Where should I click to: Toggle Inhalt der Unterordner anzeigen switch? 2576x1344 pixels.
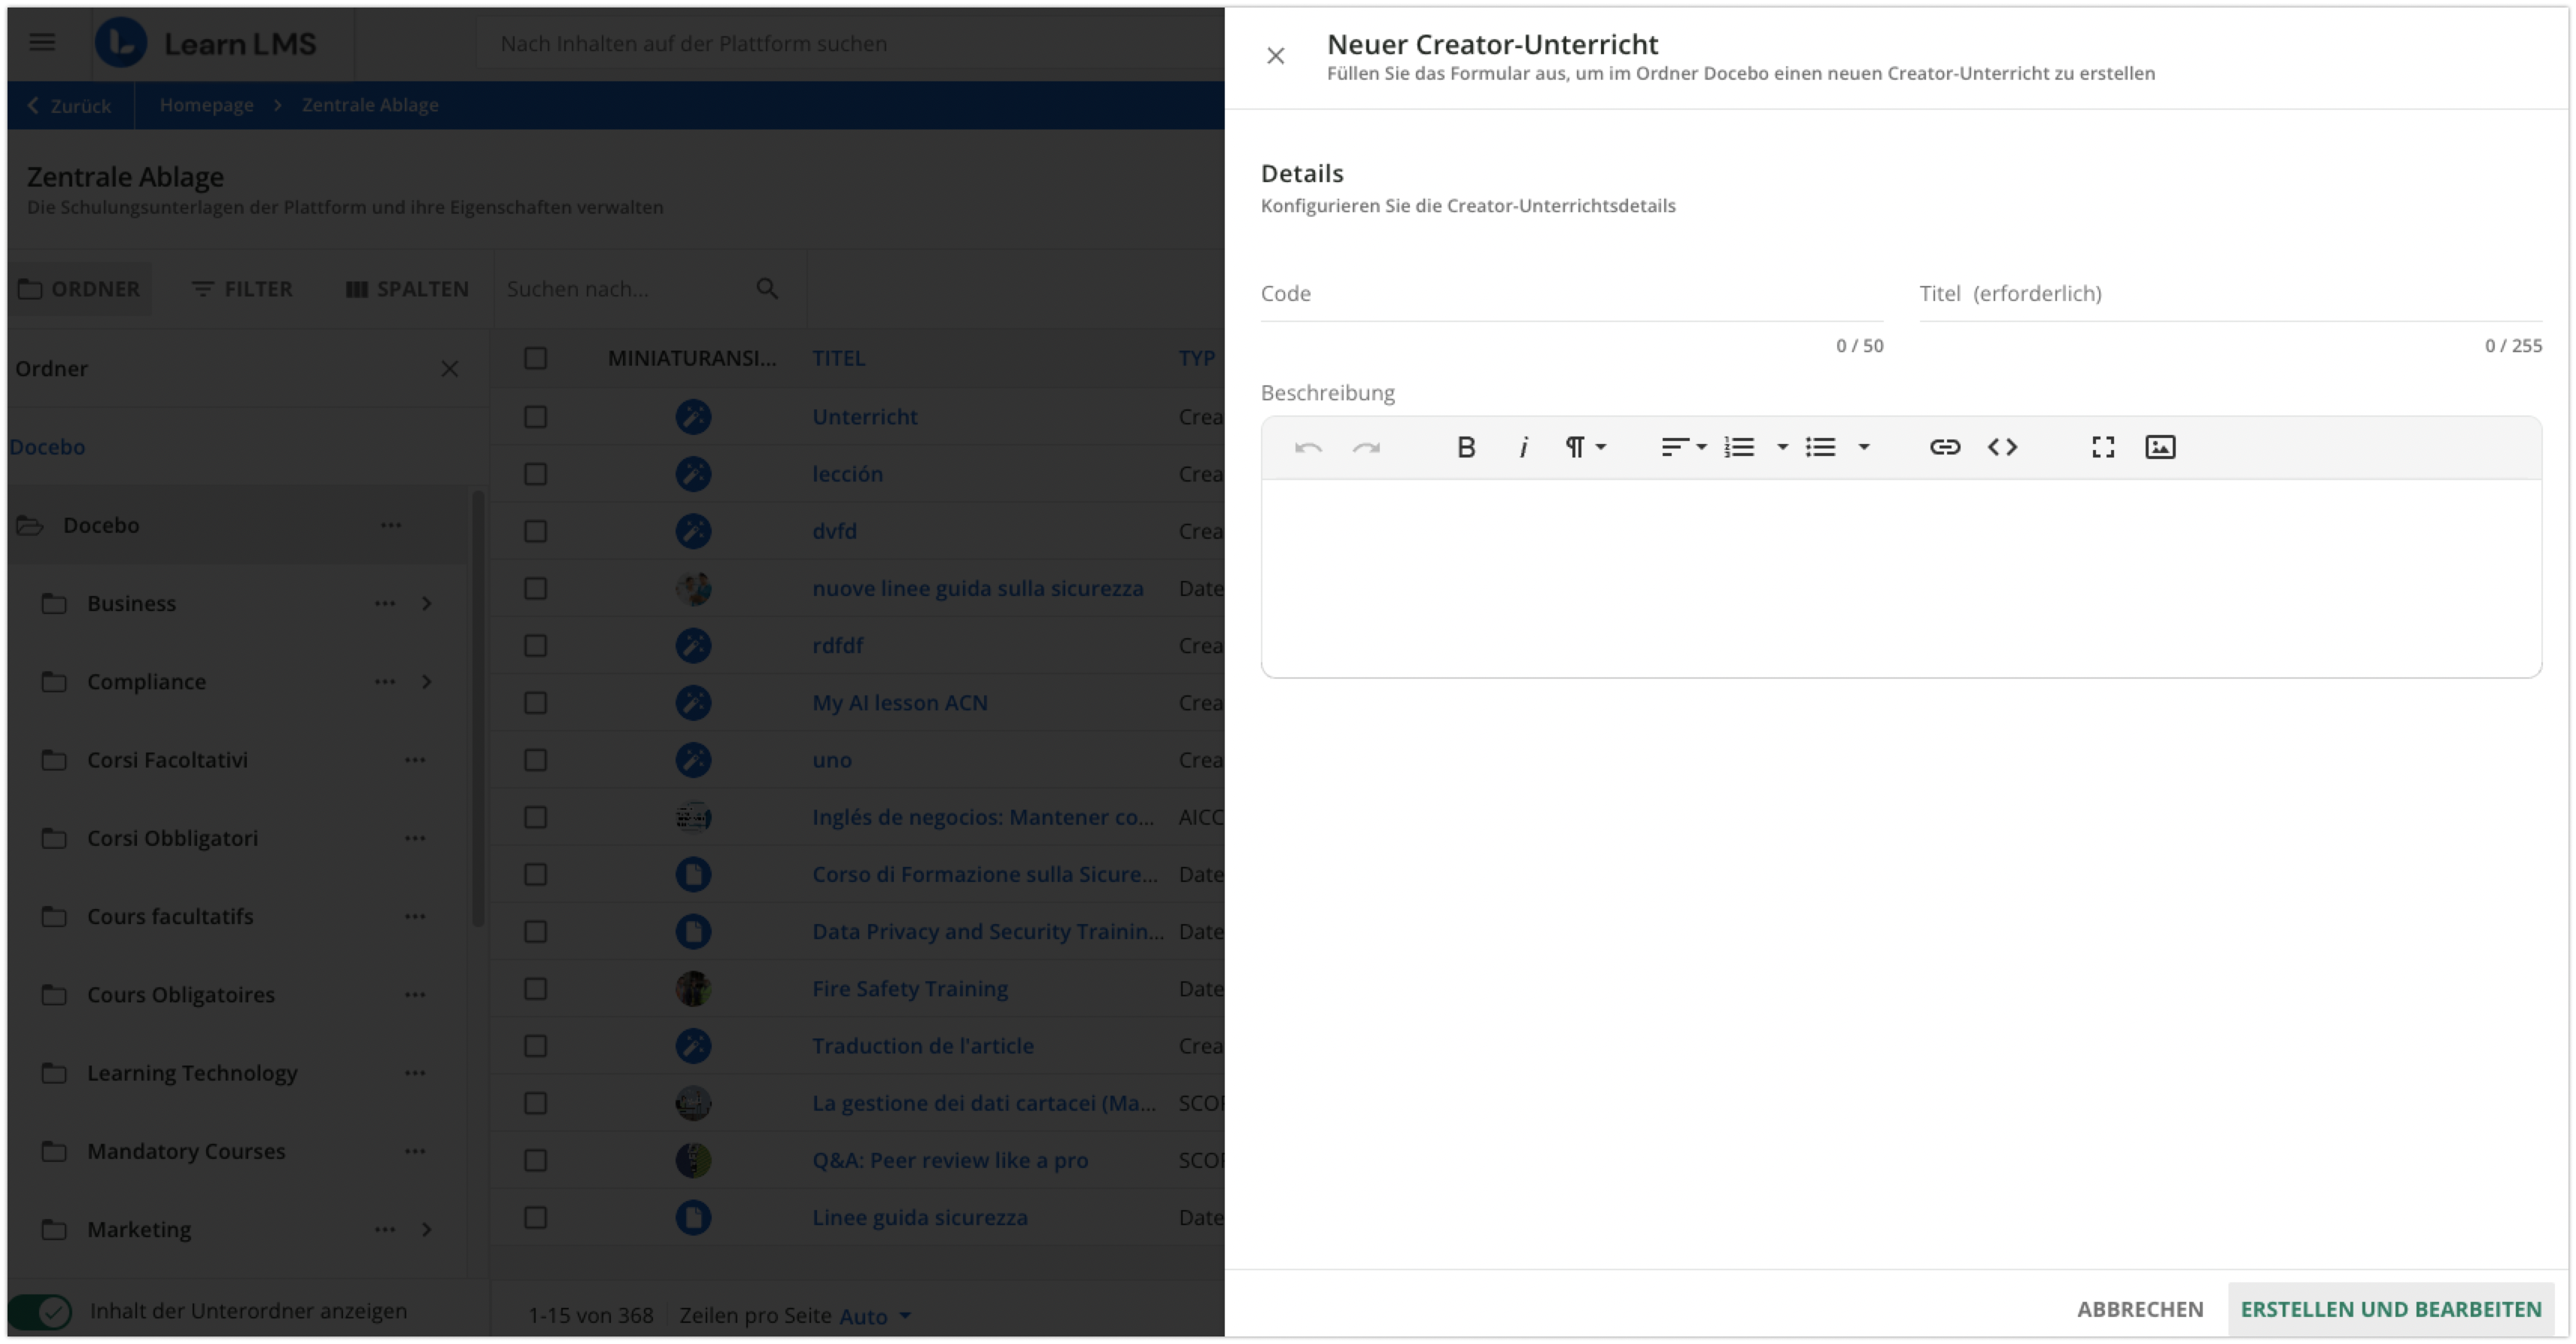pyautogui.click(x=41, y=1311)
